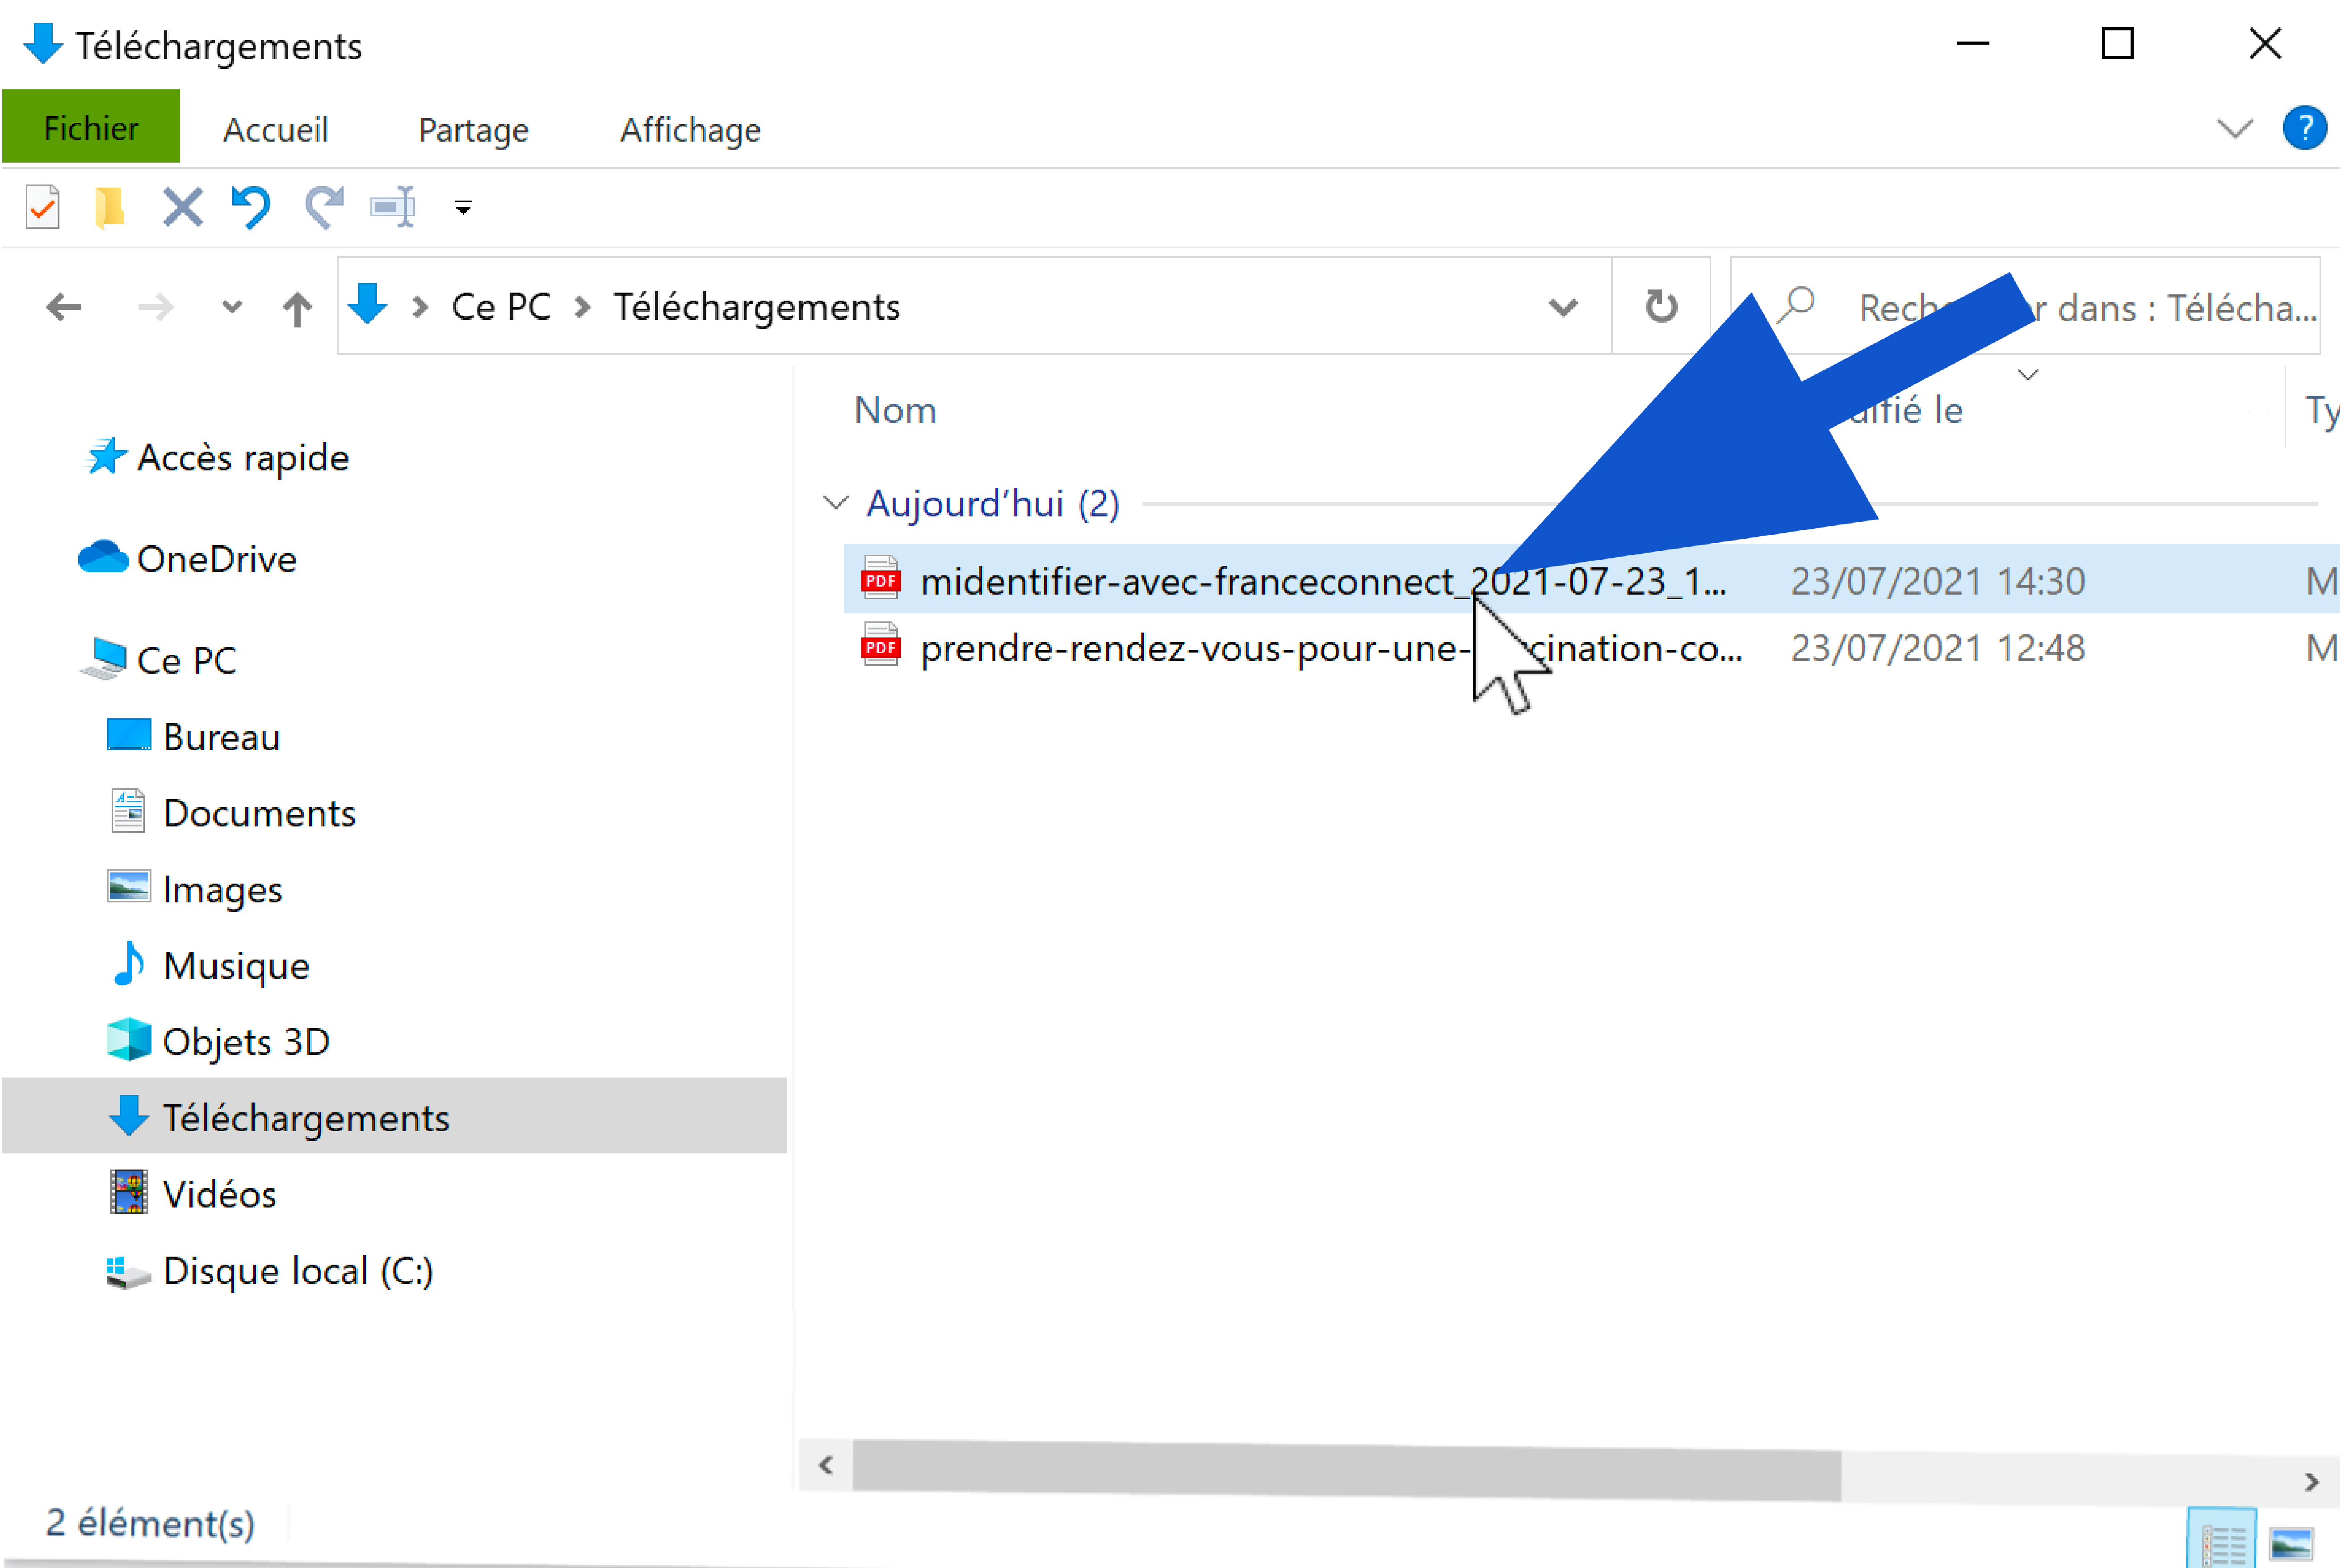This screenshot has height=1568, width=2341.
Task: Click the PDF icon of midentifier-avec-franceconnect
Action: 881,578
